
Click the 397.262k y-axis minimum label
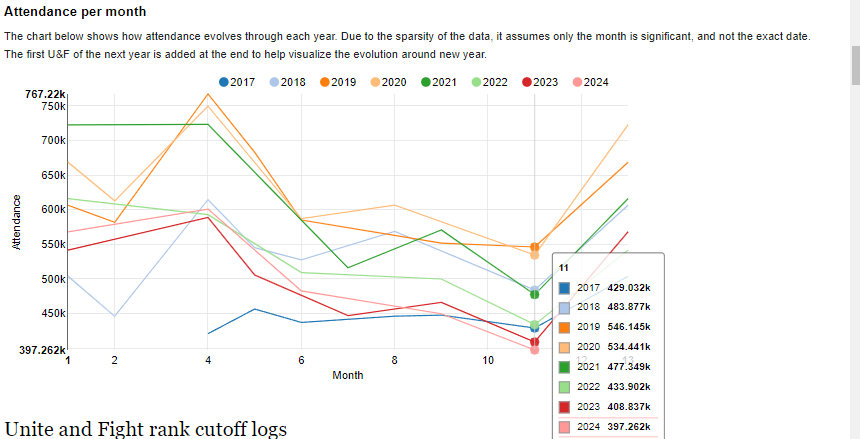(x=43, y=350)
